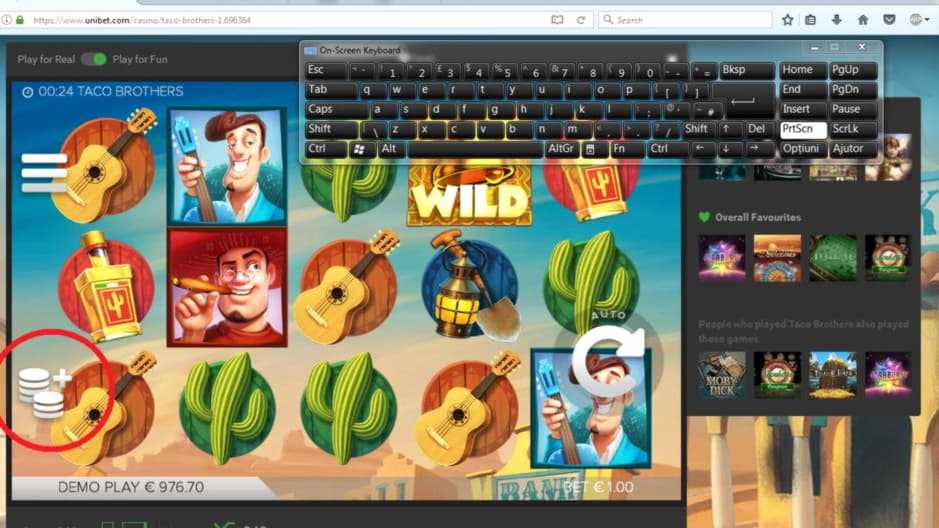939x528 pixels.
Task: Click the Overall Favourites heart icon
Action: (704, 217)
